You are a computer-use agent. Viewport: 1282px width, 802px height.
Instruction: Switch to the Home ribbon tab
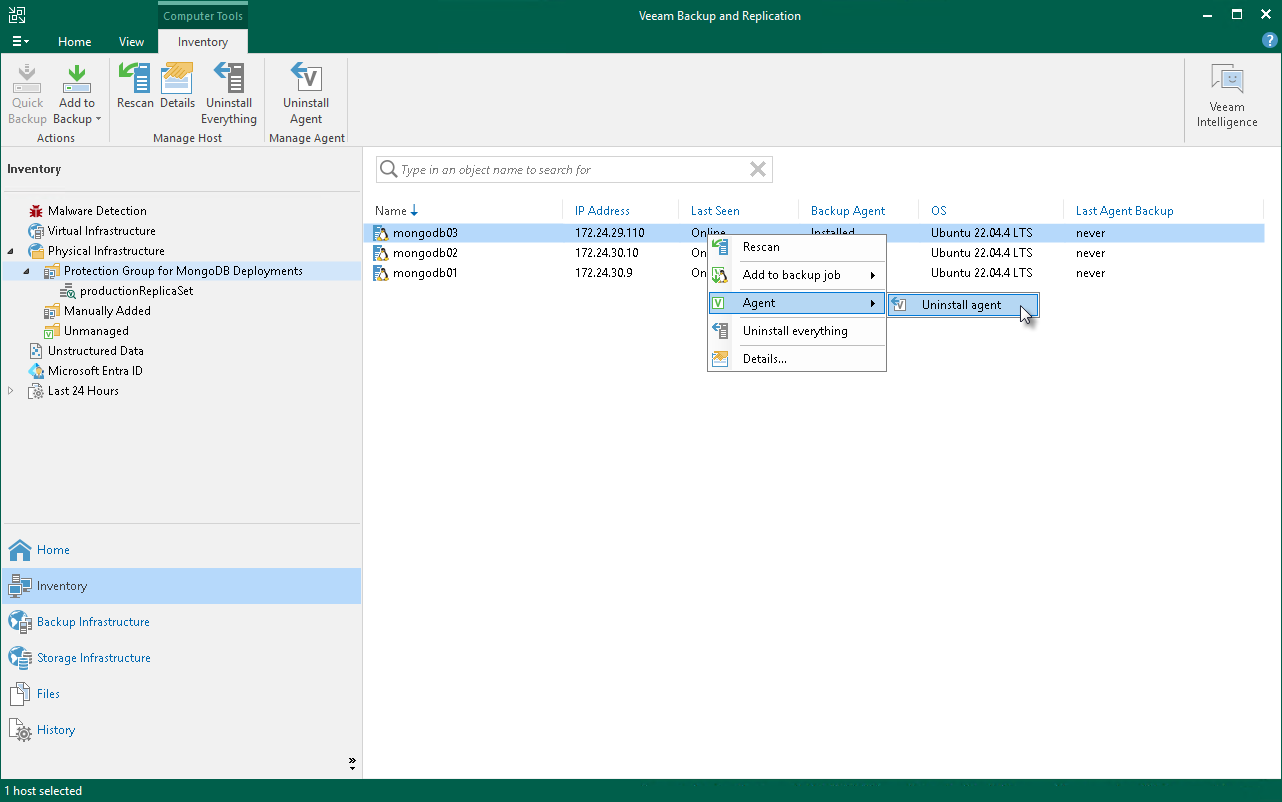pyautogui.click(x=75, y=42)
